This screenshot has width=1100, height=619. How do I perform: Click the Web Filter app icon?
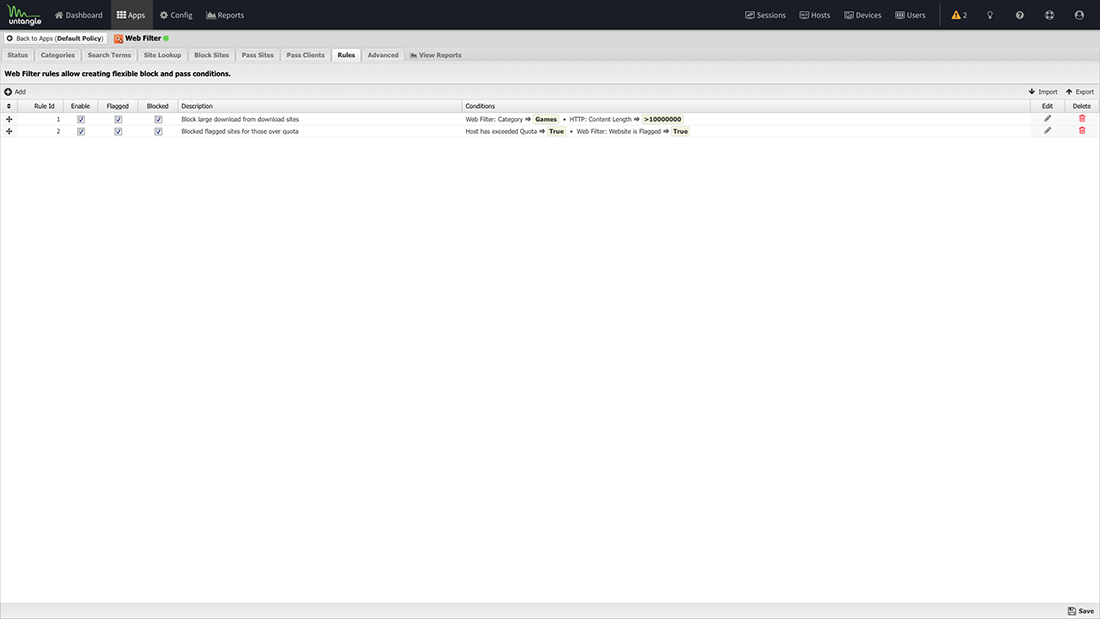[119, 39]
